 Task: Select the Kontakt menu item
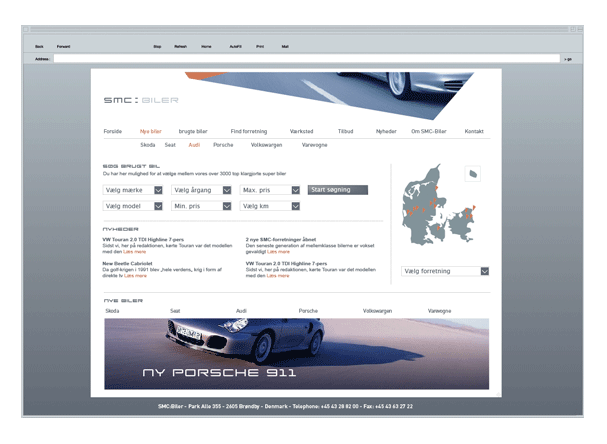click(x=474, y=131)
